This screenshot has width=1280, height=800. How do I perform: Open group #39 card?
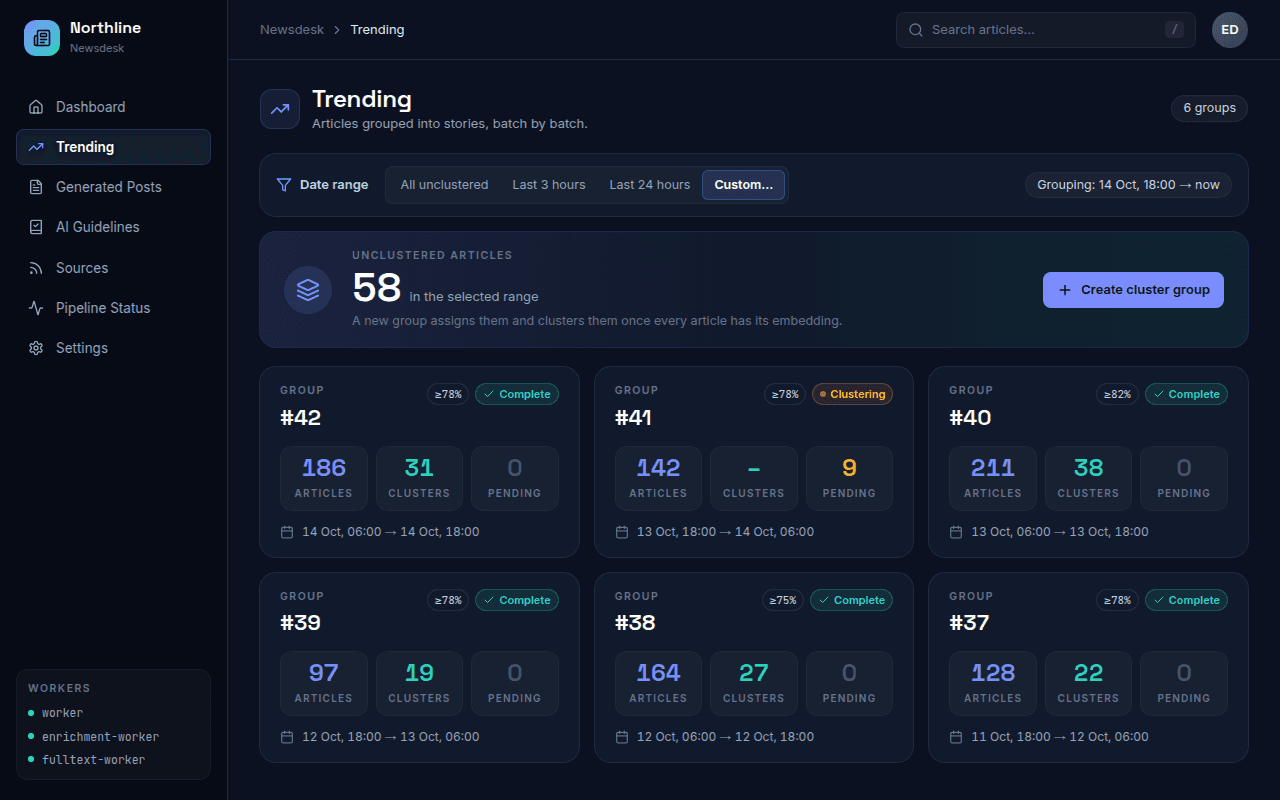pyautogui.click(x=419, y=667)
